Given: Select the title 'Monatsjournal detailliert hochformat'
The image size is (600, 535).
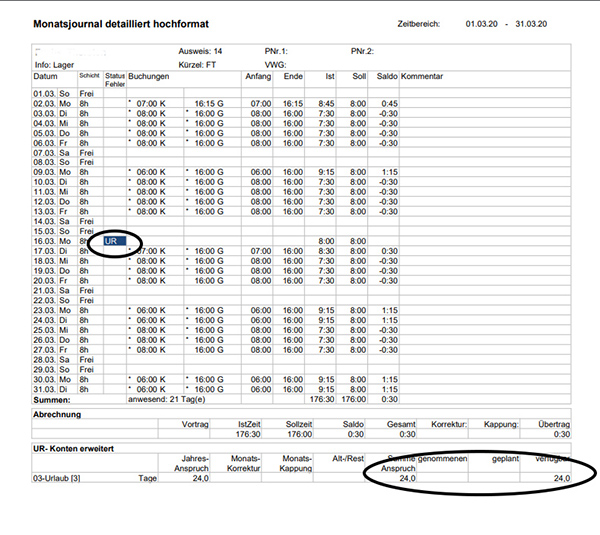Looking at the screenshot, I should [x=121, y=24].
